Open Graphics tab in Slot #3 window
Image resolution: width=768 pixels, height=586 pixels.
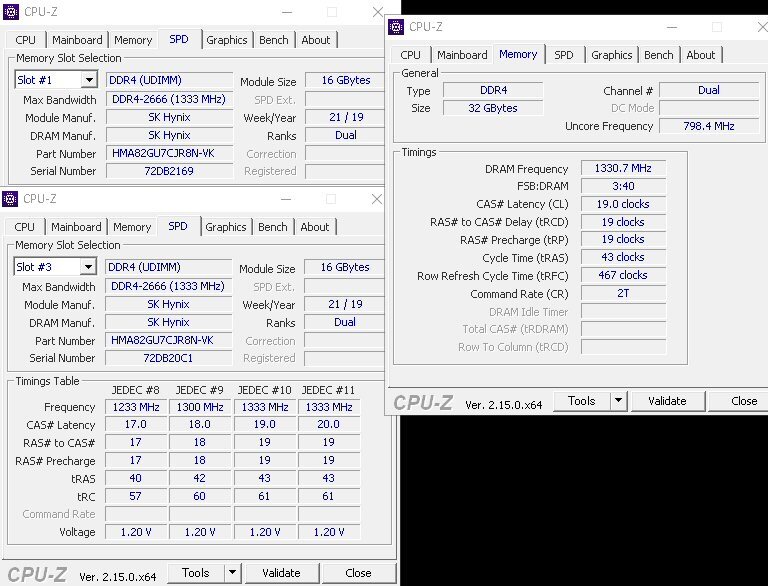pyautogui.click(x=226, y=227)
